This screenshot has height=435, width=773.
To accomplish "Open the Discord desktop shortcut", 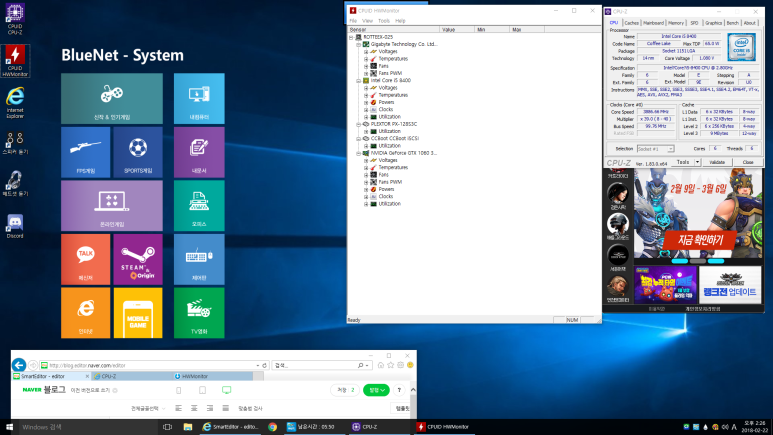I will pos(15,226).
